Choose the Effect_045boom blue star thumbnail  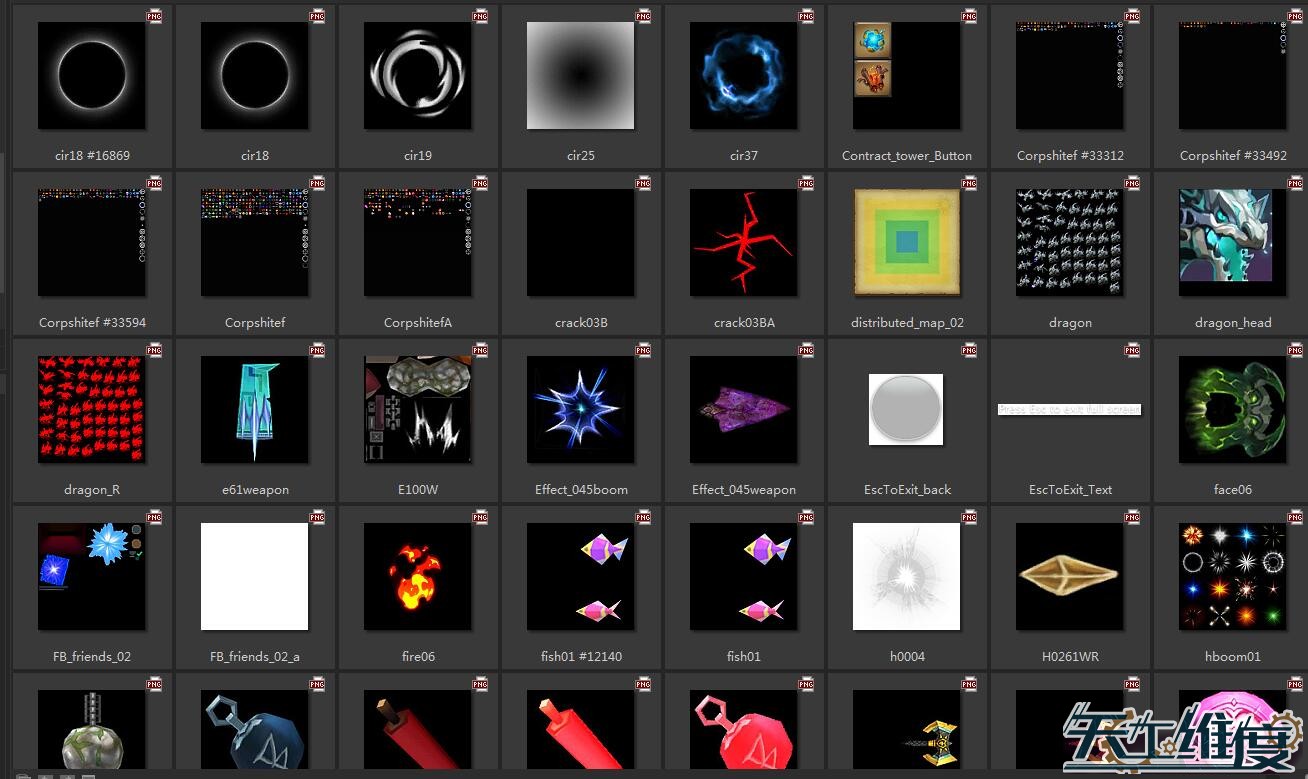pyautogui.click(x=580, y=410)
